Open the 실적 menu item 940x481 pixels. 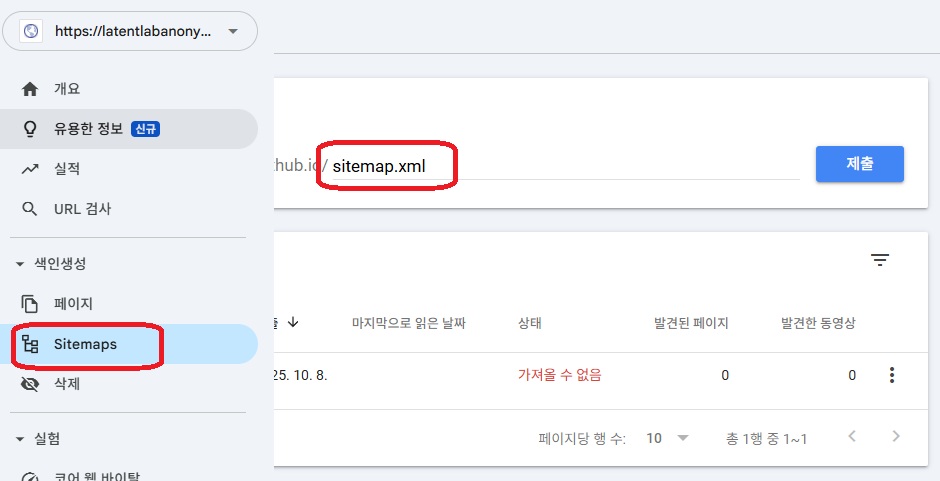pos(66,169)
